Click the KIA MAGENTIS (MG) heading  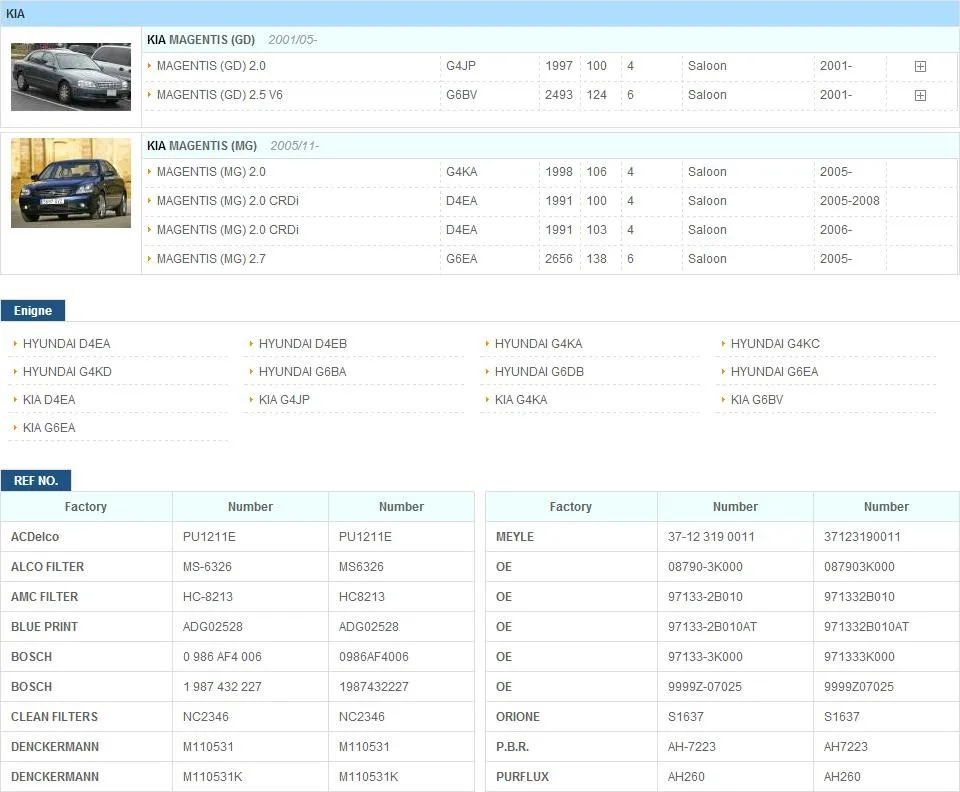[201, 146]
